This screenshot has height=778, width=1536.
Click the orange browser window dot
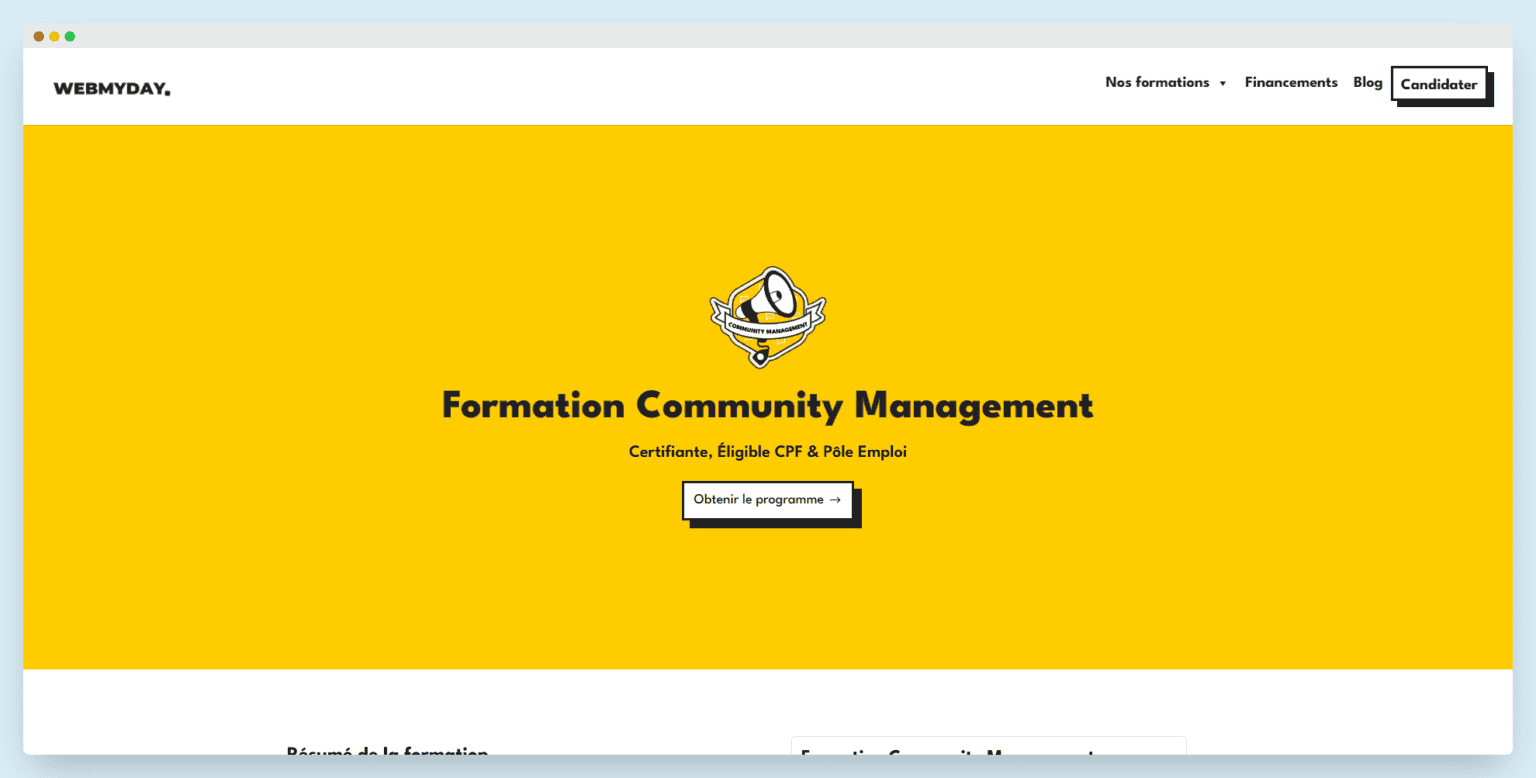(x=37, y=35)
